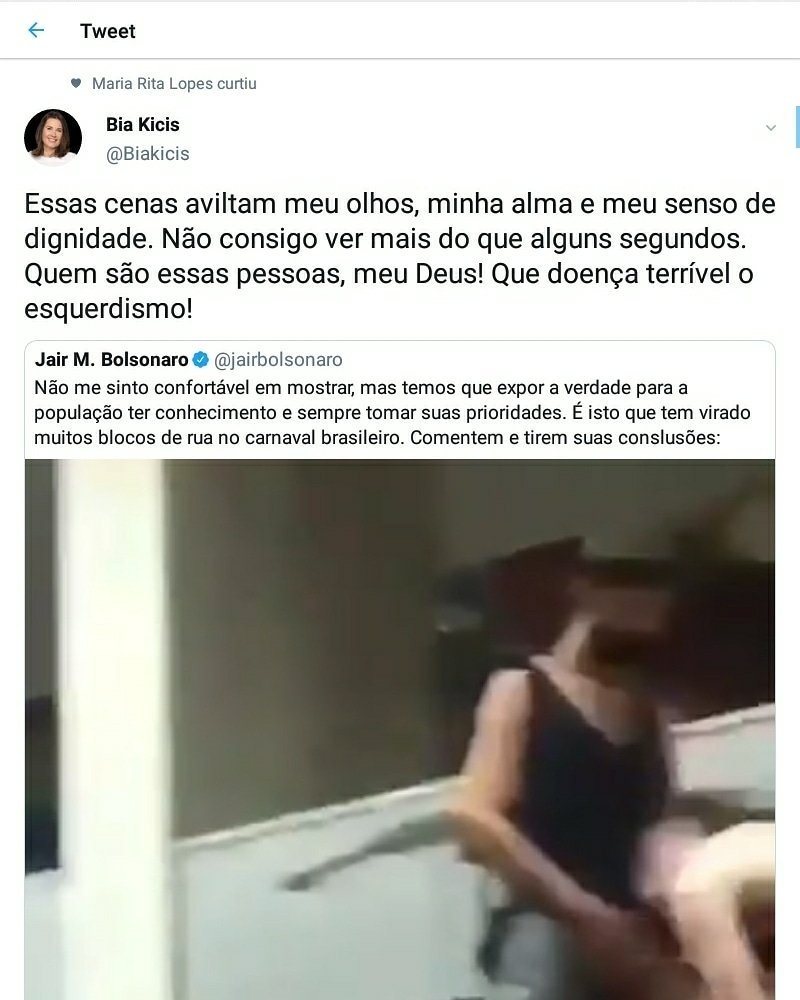Go back using the arrow icon

36,30
